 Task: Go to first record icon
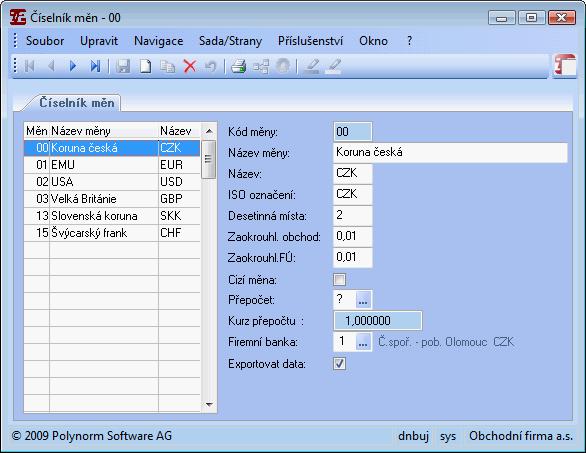(x=30, y=66)
